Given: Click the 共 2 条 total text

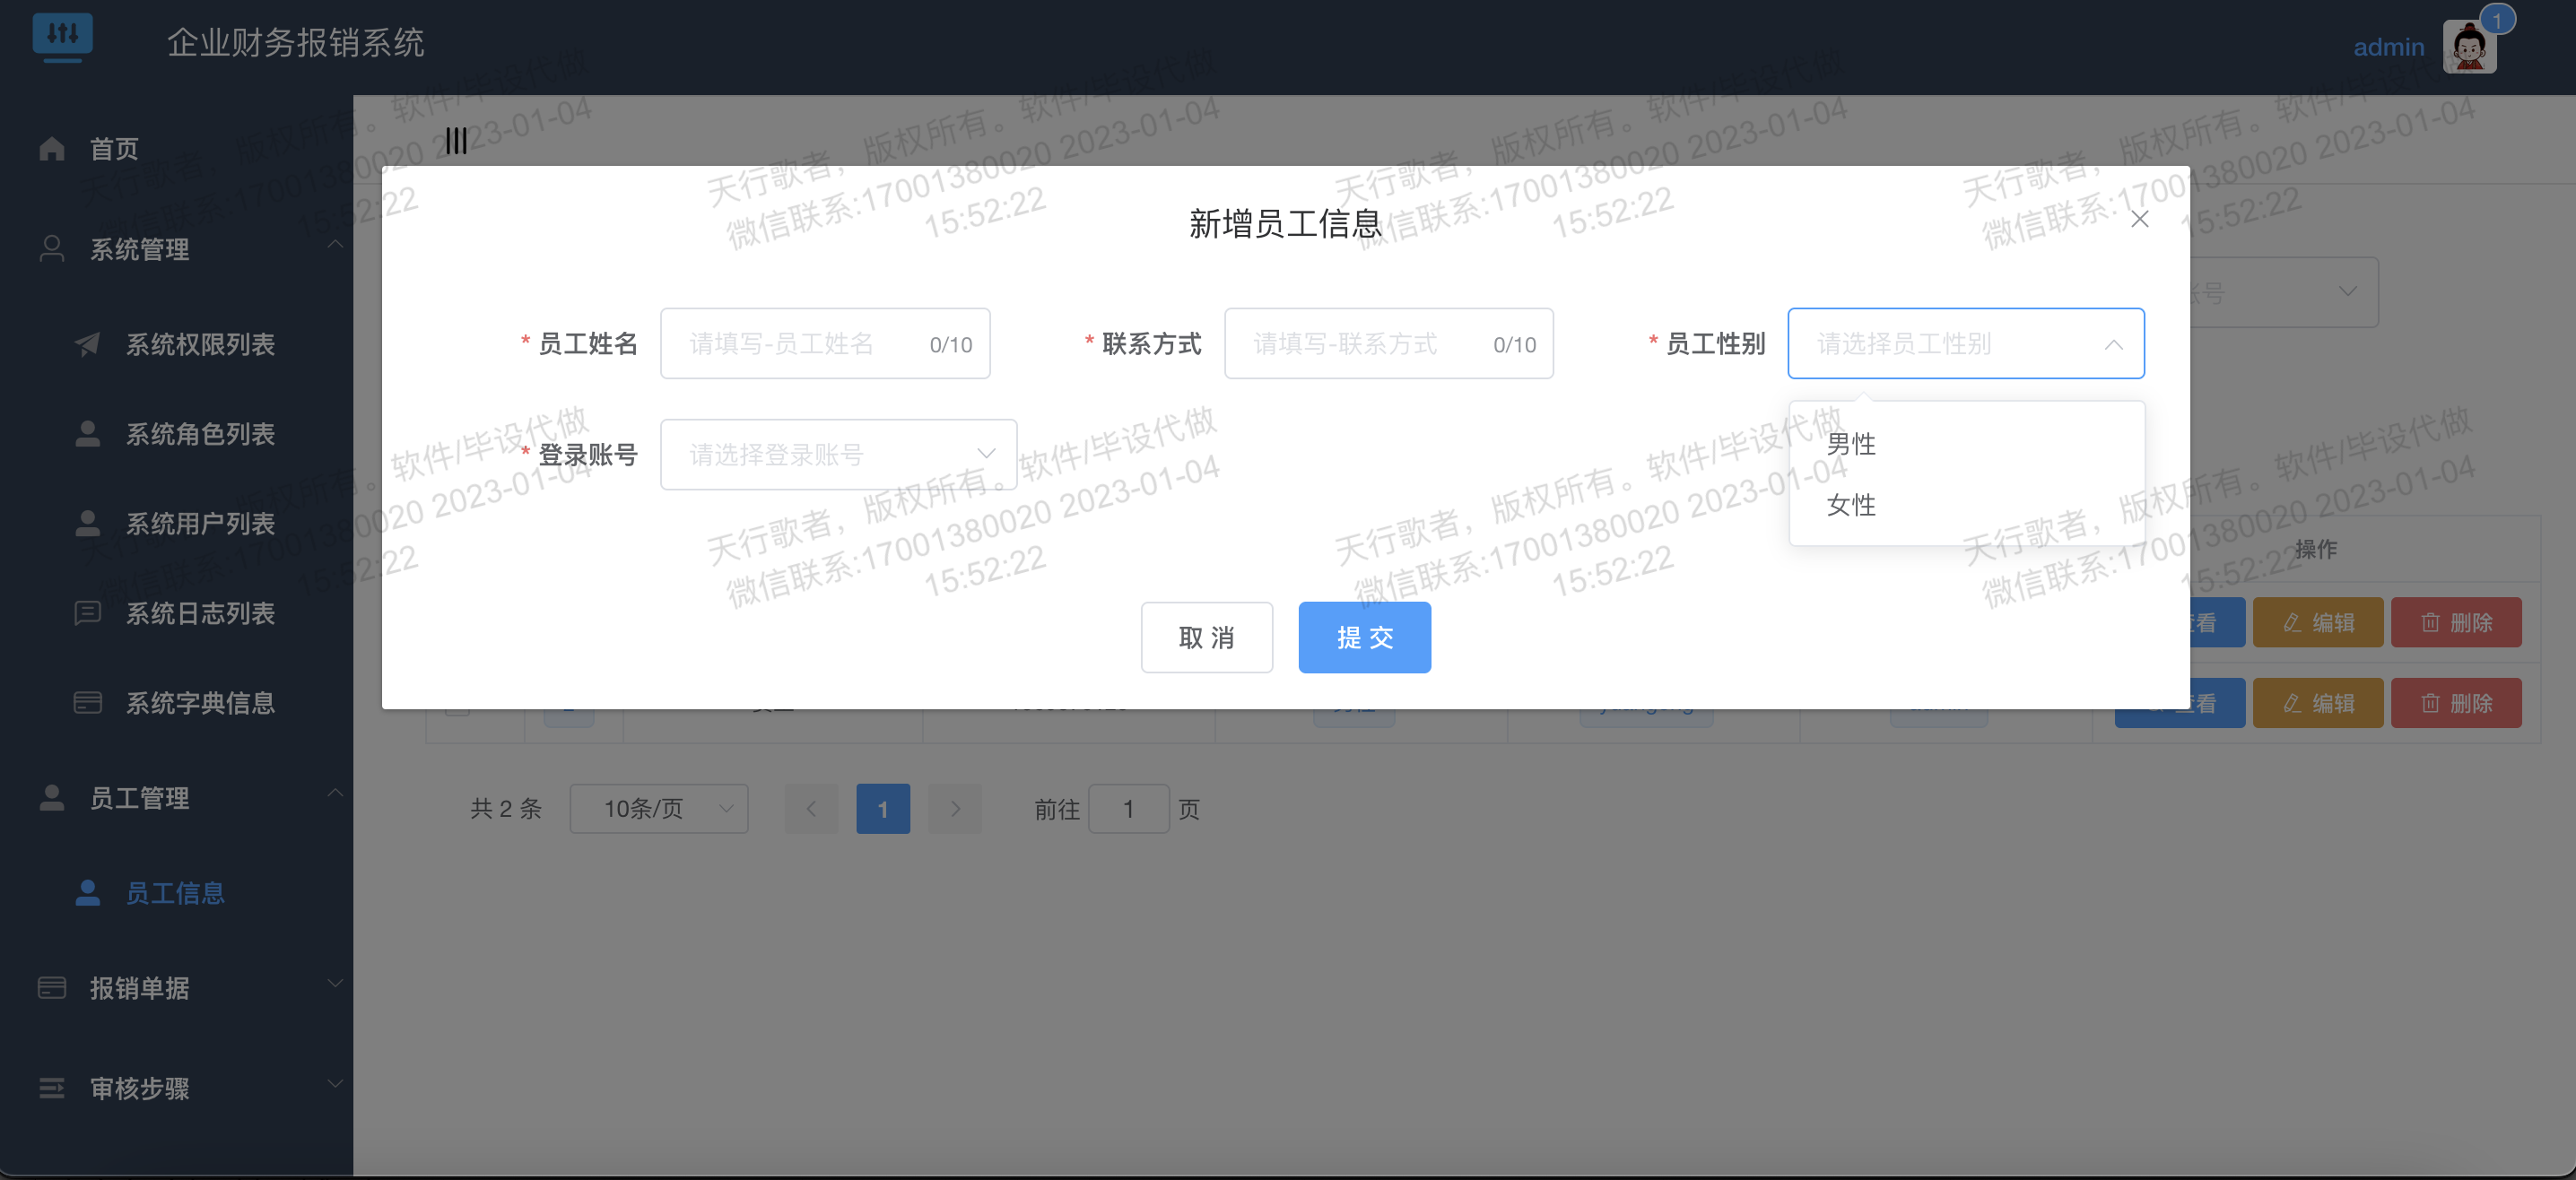Looking at the screenshot, I should click(x=506, y=809).
